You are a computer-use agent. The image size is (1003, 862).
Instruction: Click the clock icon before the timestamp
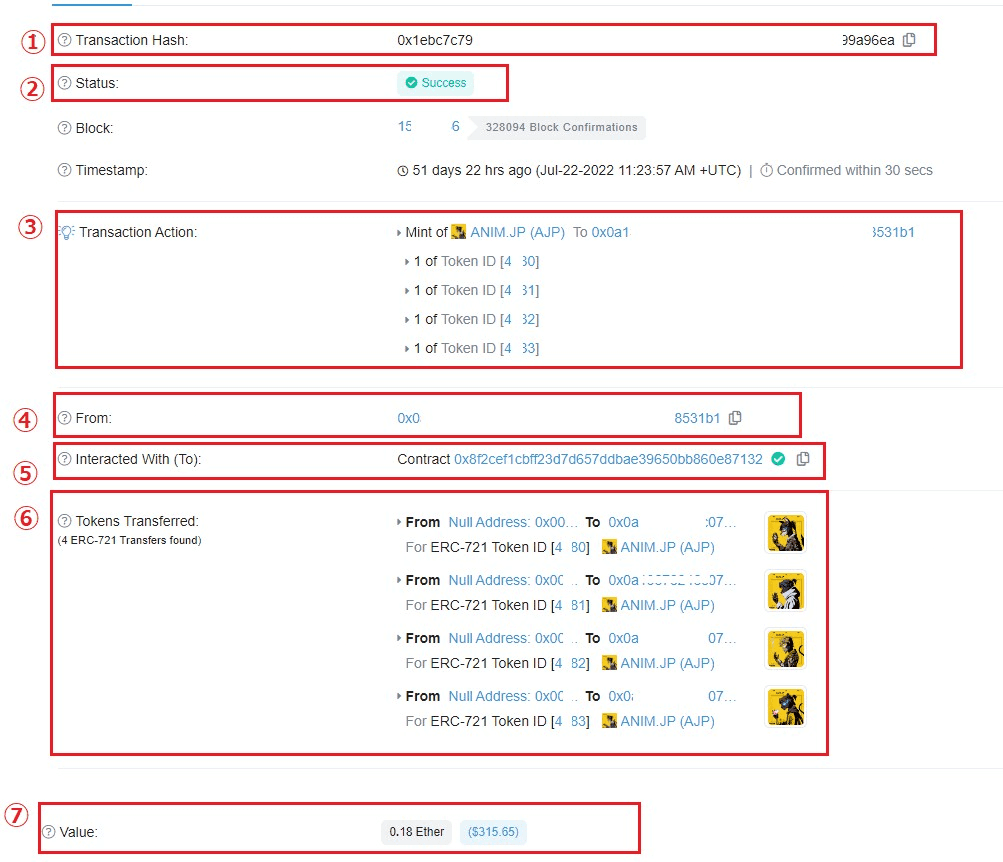403,170
